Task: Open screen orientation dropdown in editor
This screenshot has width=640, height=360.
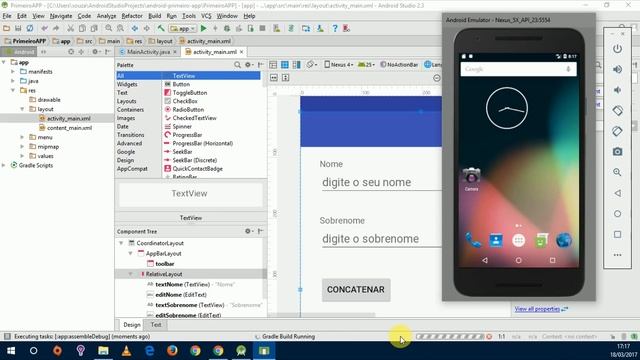Action: tap(312, 64)
